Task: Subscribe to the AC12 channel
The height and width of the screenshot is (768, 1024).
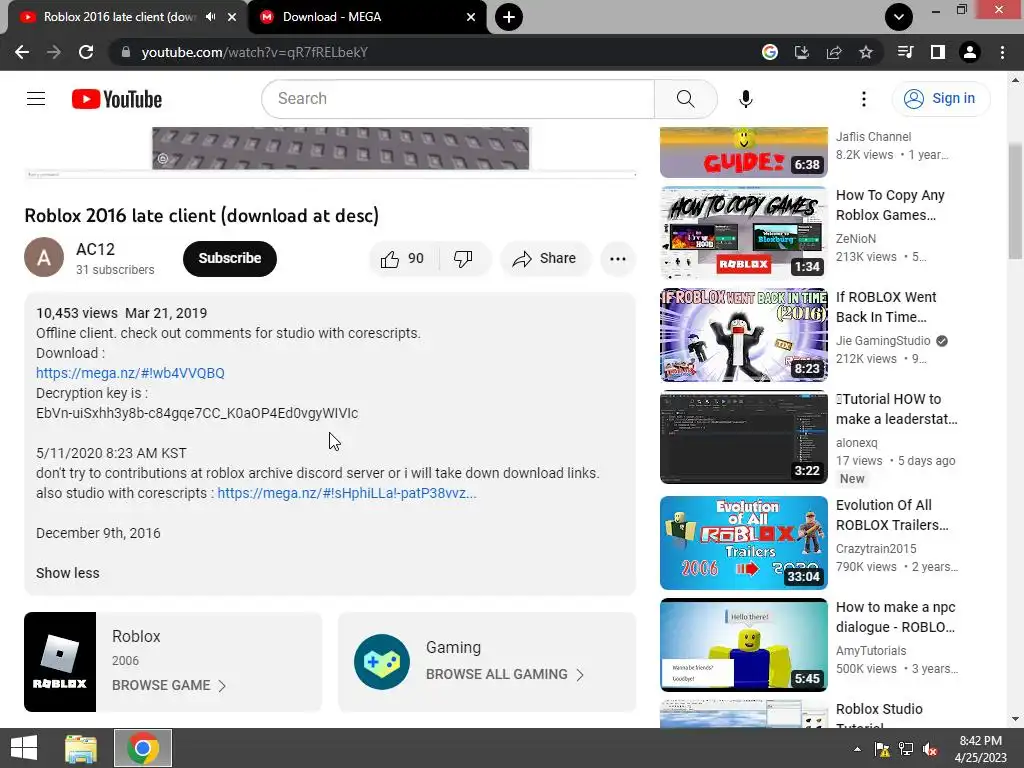Action: (230, 259)
